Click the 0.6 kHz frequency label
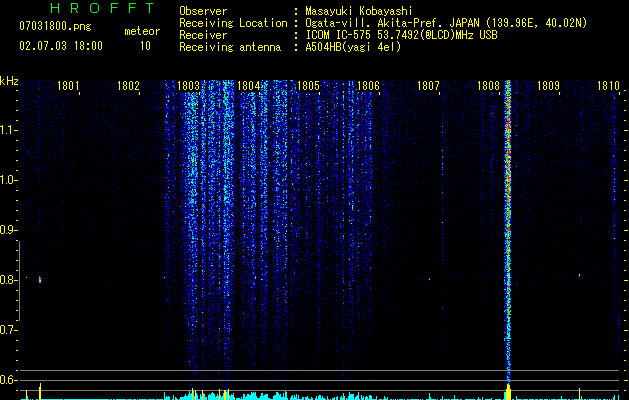Image resolution: width=629 pixels, height=400 pixels. point(8,380)
